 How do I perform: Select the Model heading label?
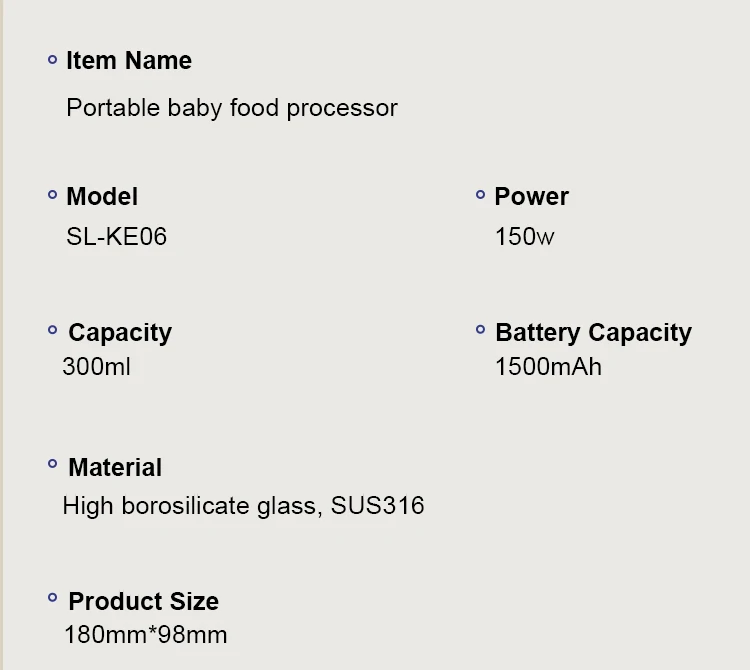102,197
